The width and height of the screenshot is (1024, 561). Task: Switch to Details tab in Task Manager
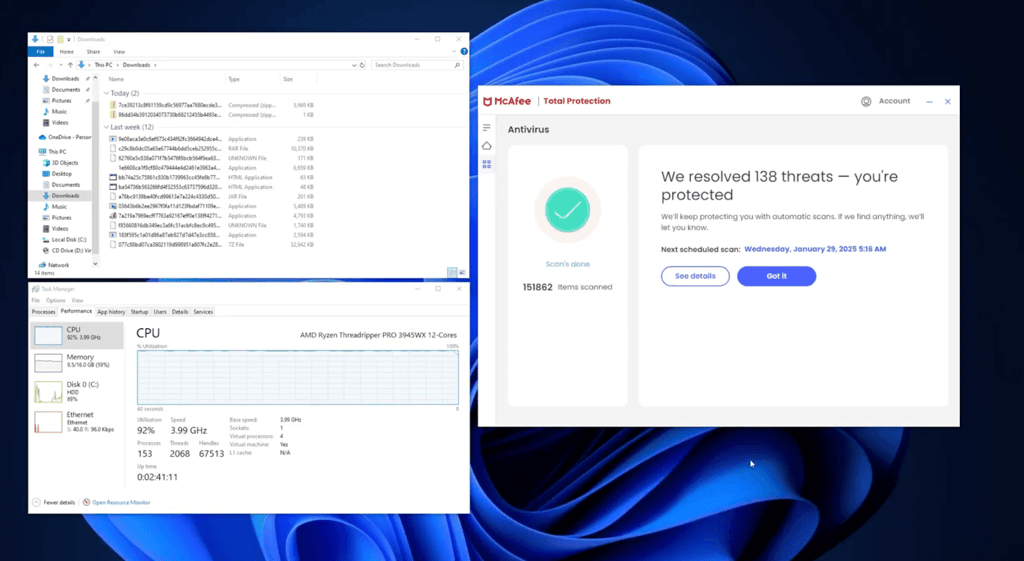pos(180,312)
